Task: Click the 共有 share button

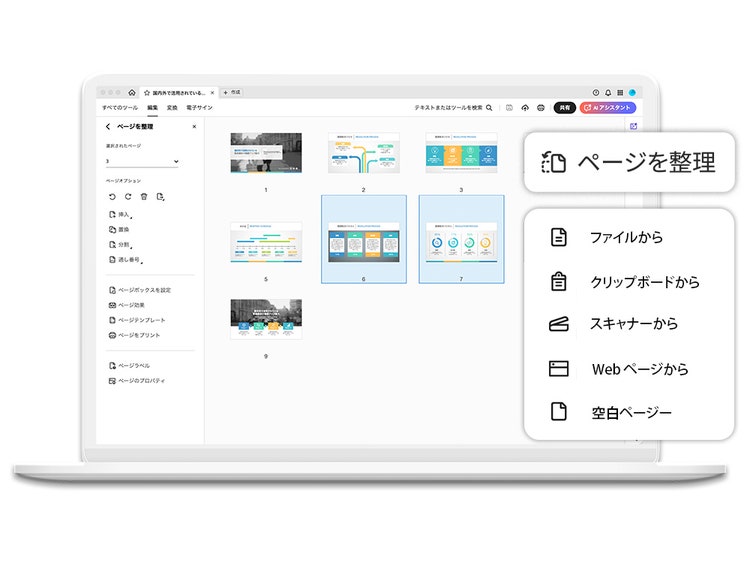Action: pos(565,108)
